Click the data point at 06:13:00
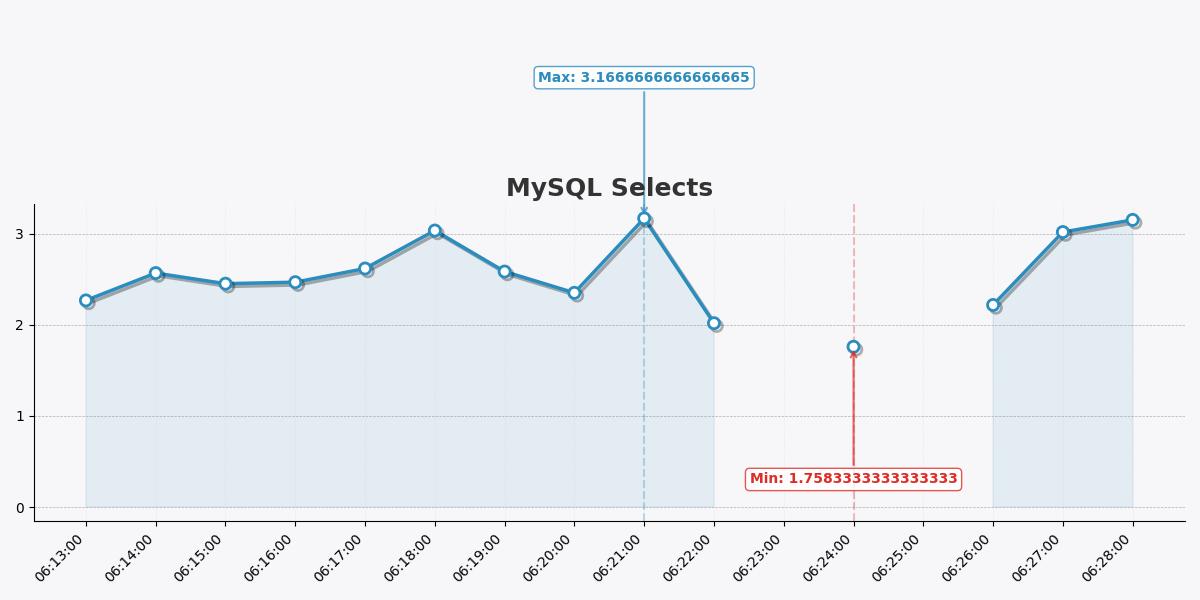The height and width of the screenshot is (600, 1200). (x=86, y=300)
